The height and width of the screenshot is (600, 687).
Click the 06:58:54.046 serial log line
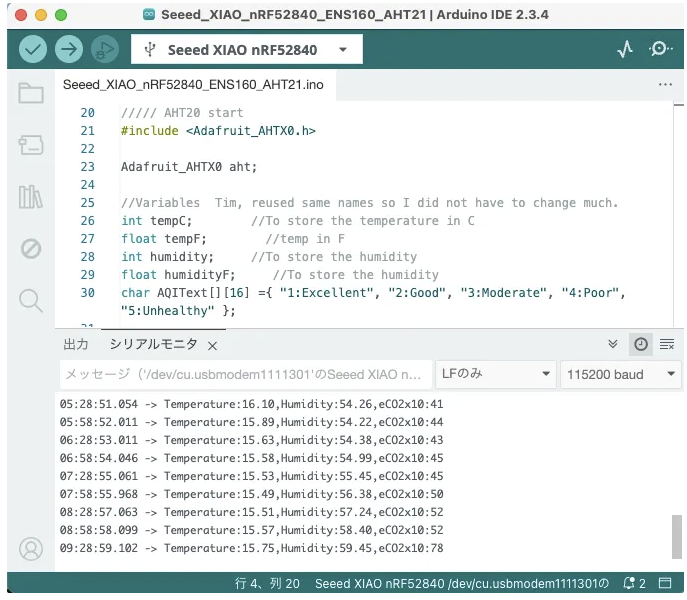251,458
